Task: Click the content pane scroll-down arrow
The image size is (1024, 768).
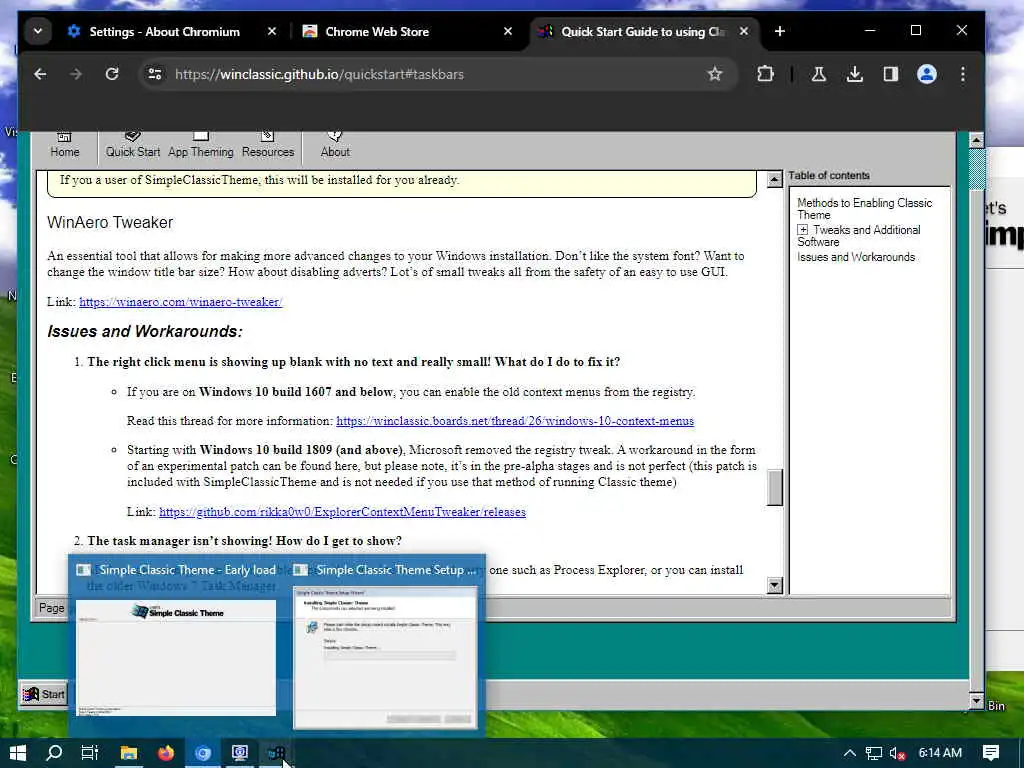Action: 775,585
